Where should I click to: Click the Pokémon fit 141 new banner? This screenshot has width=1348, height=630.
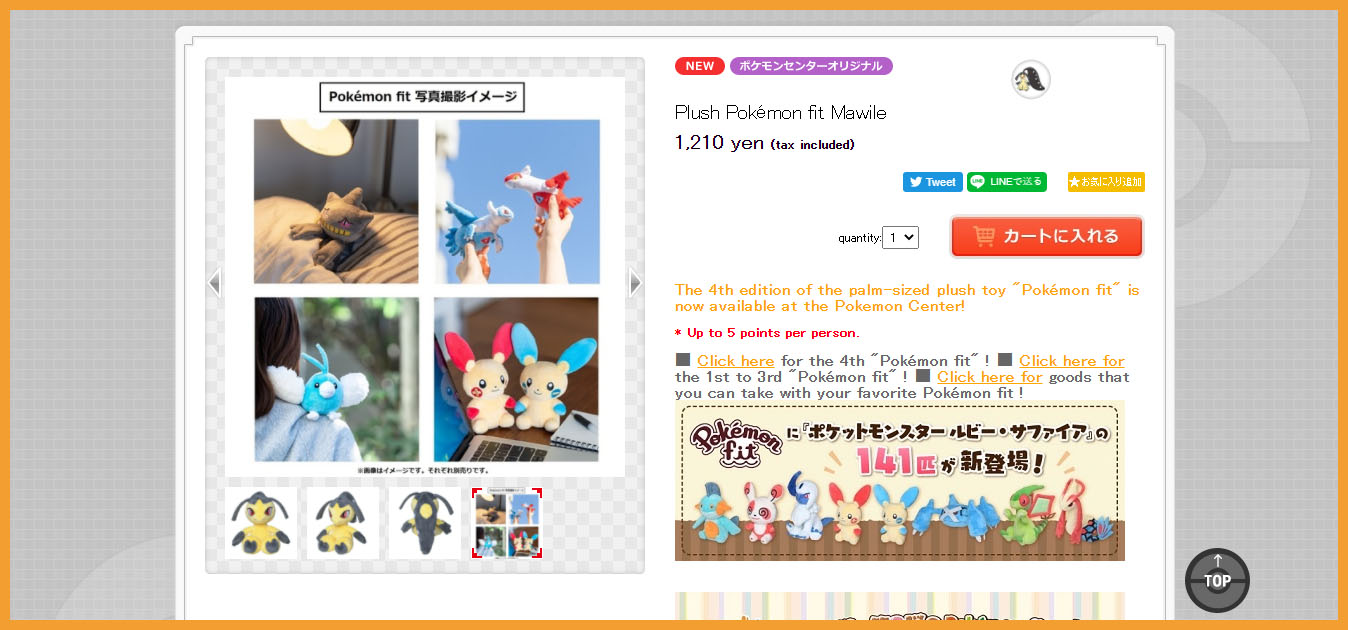click(900, 481)
